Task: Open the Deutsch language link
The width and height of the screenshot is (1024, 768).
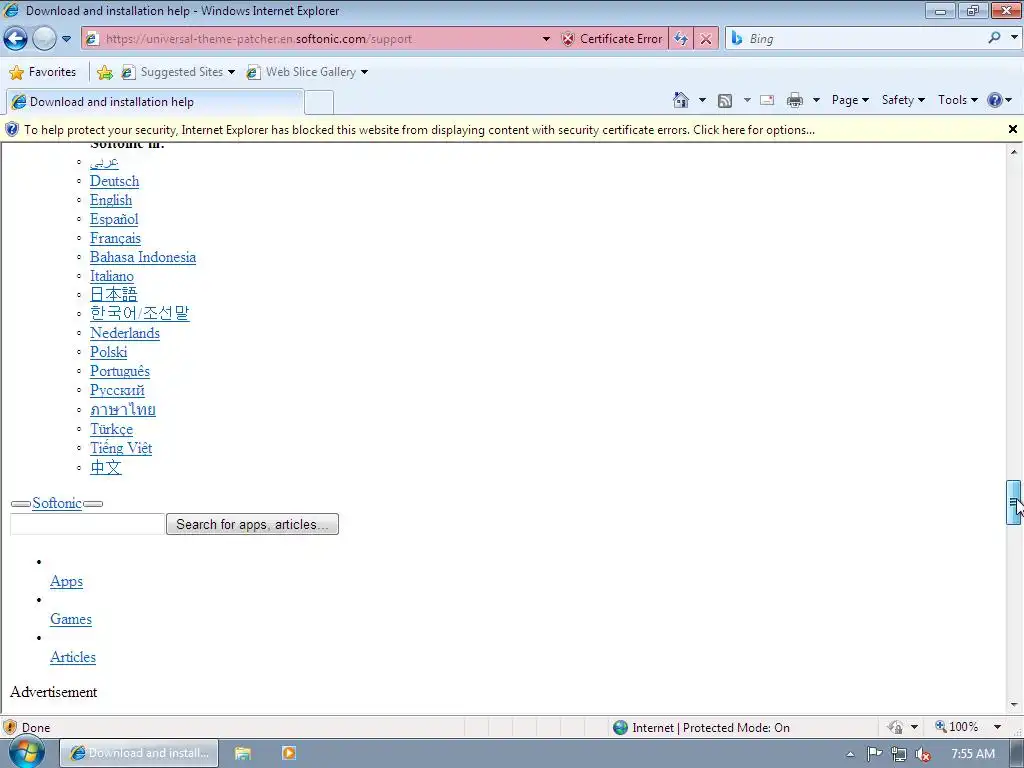Action: pos(114,181)
